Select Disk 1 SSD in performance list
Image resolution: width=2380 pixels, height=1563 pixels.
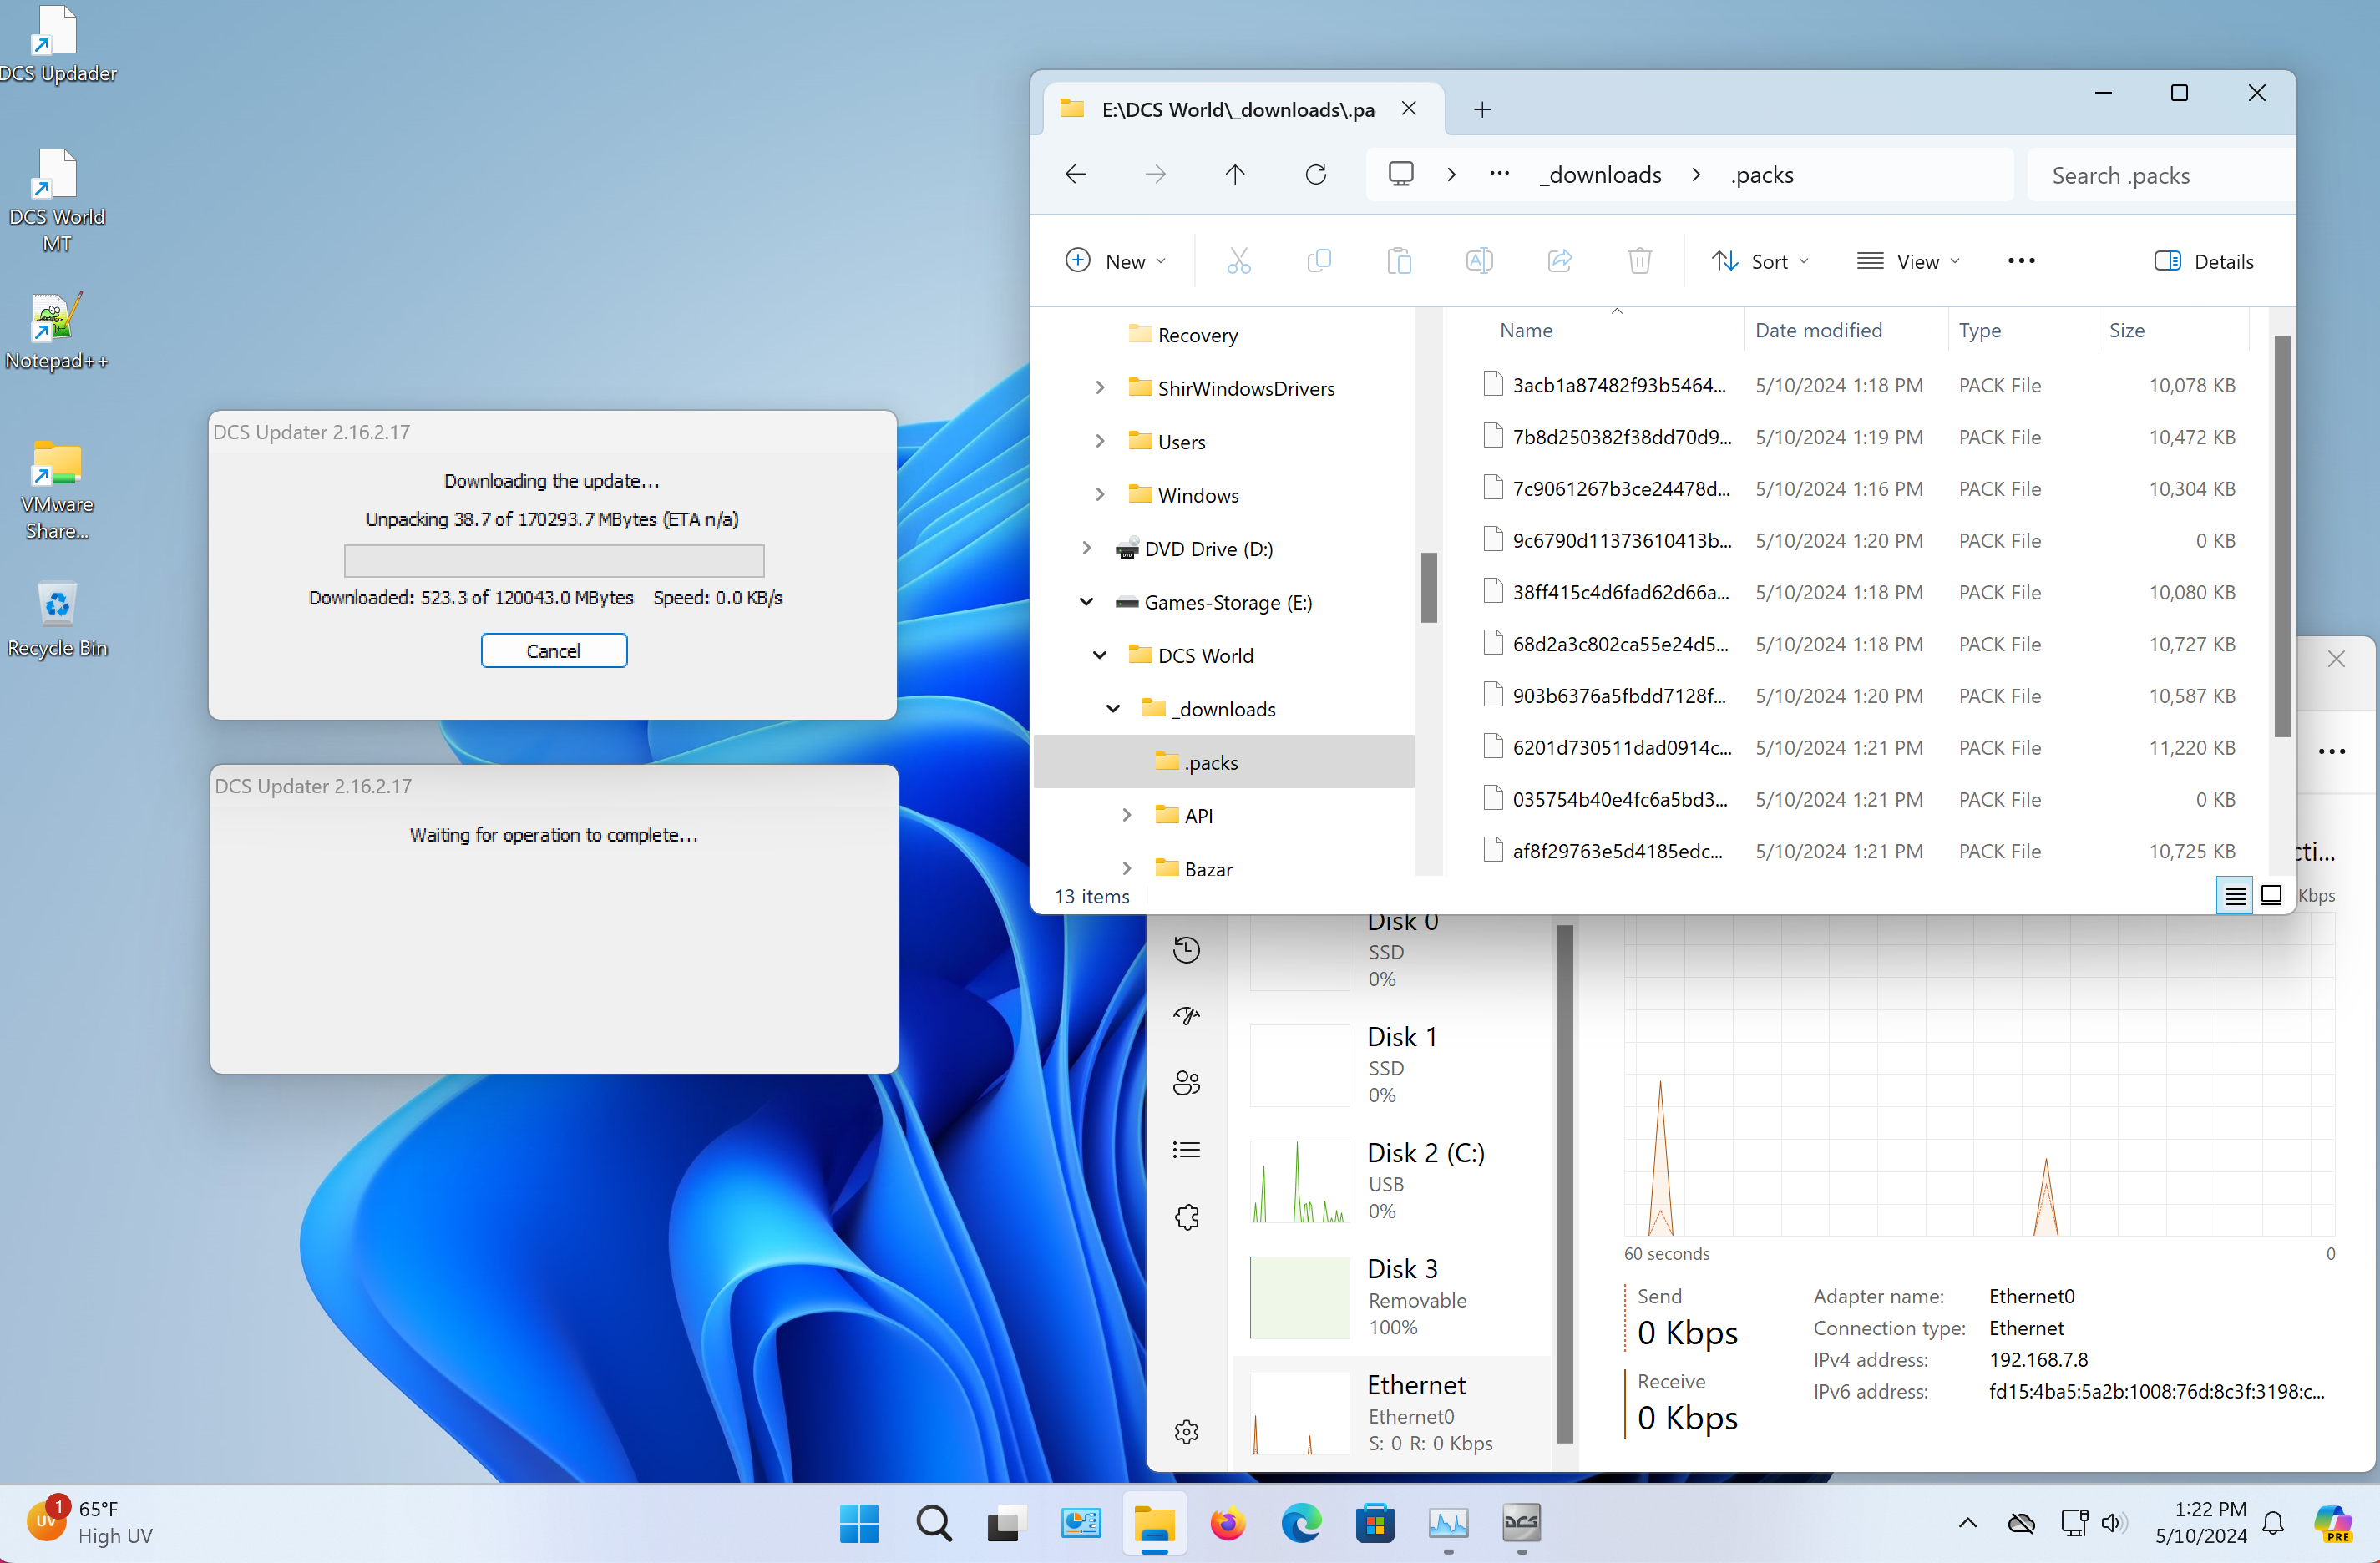click(1394, 1065)
